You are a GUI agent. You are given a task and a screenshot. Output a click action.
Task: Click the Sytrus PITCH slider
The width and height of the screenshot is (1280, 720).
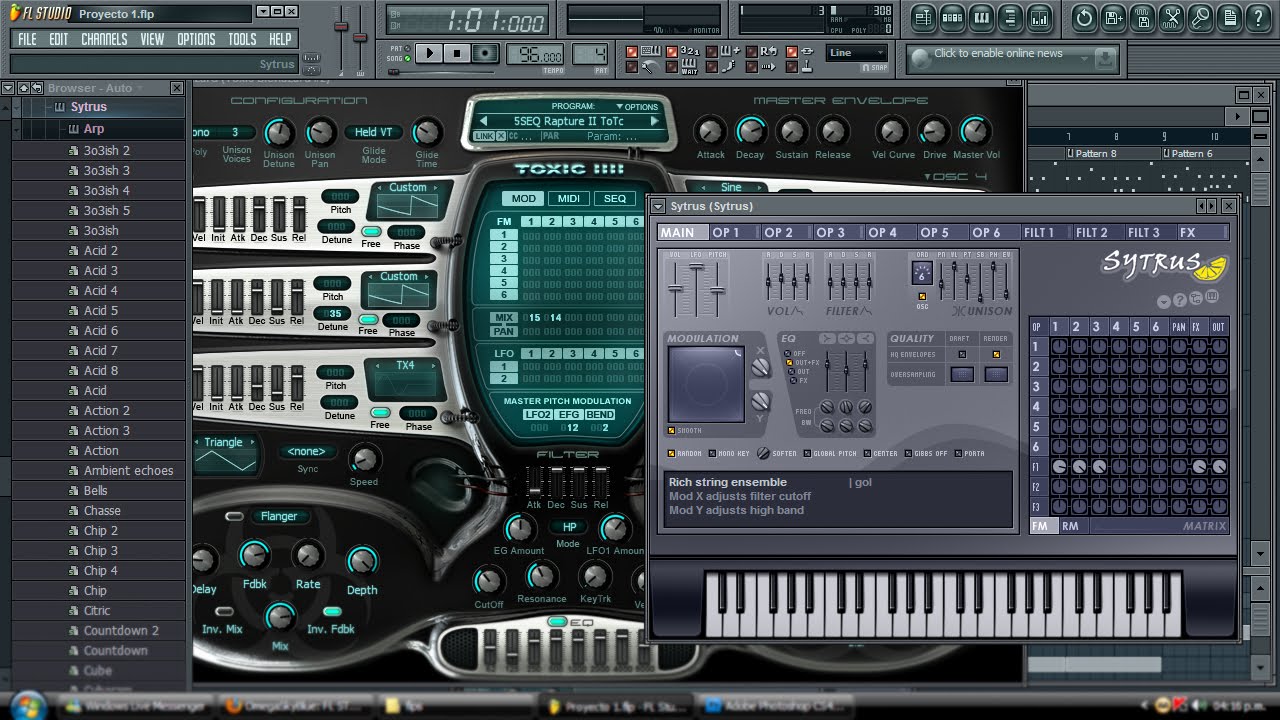pyautogui.click(x=717, y=290)
